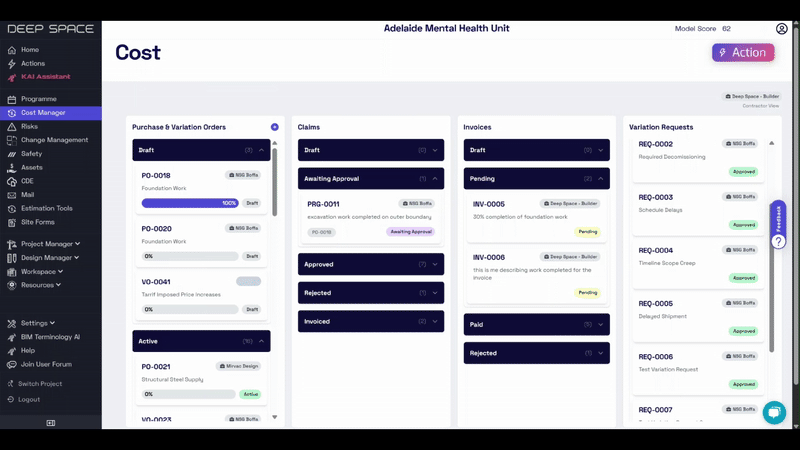Open the VO-0041 variation order card
The height and width of the screenshot is (450, 800).
point(201,295)
